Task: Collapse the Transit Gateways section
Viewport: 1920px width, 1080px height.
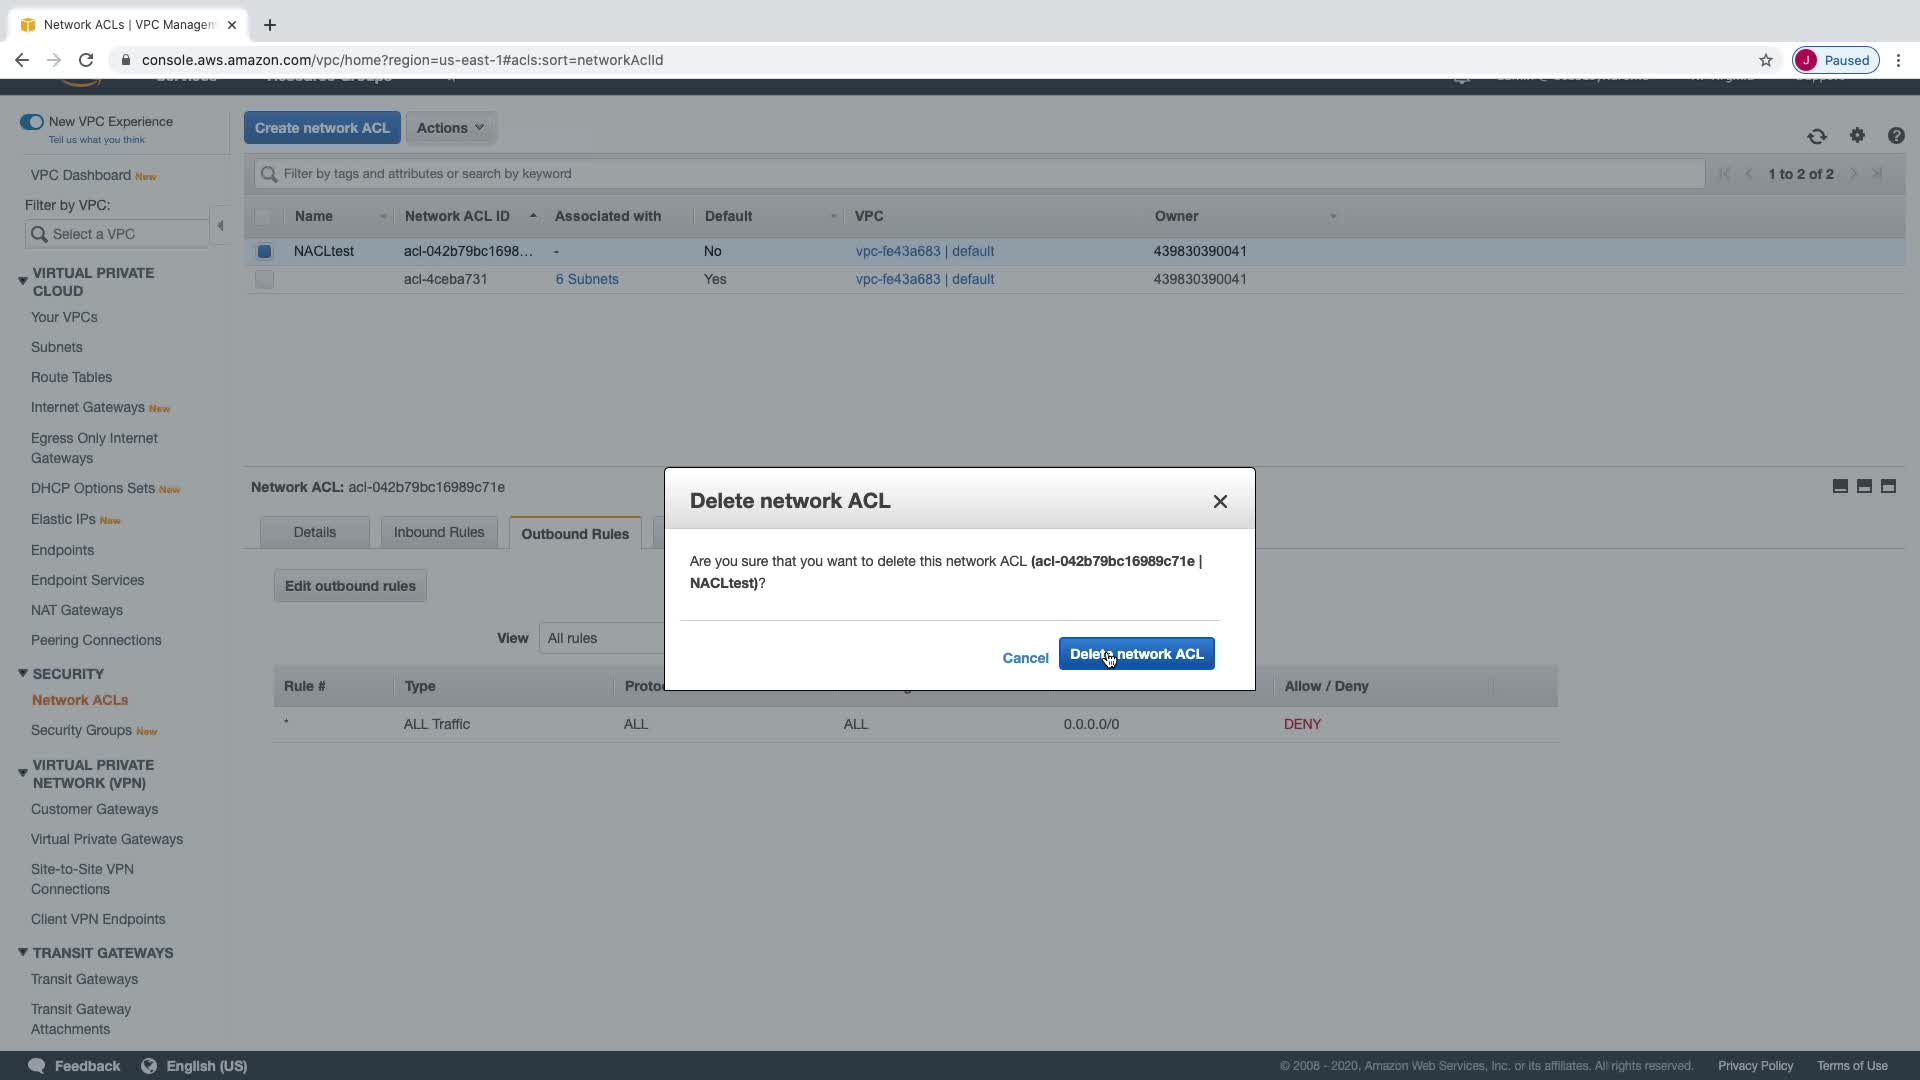Action: 22,953
